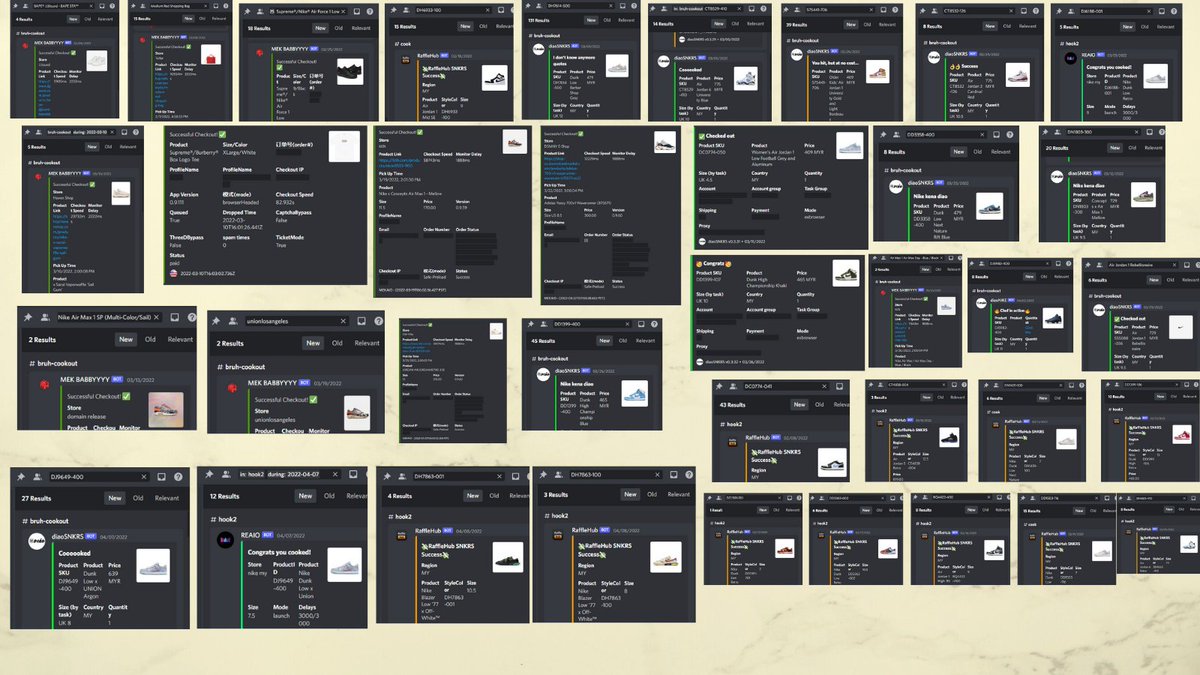
Task: Open the sneaker thumbnail in the unionlosangeles result
Action: [x=357, y=412]
